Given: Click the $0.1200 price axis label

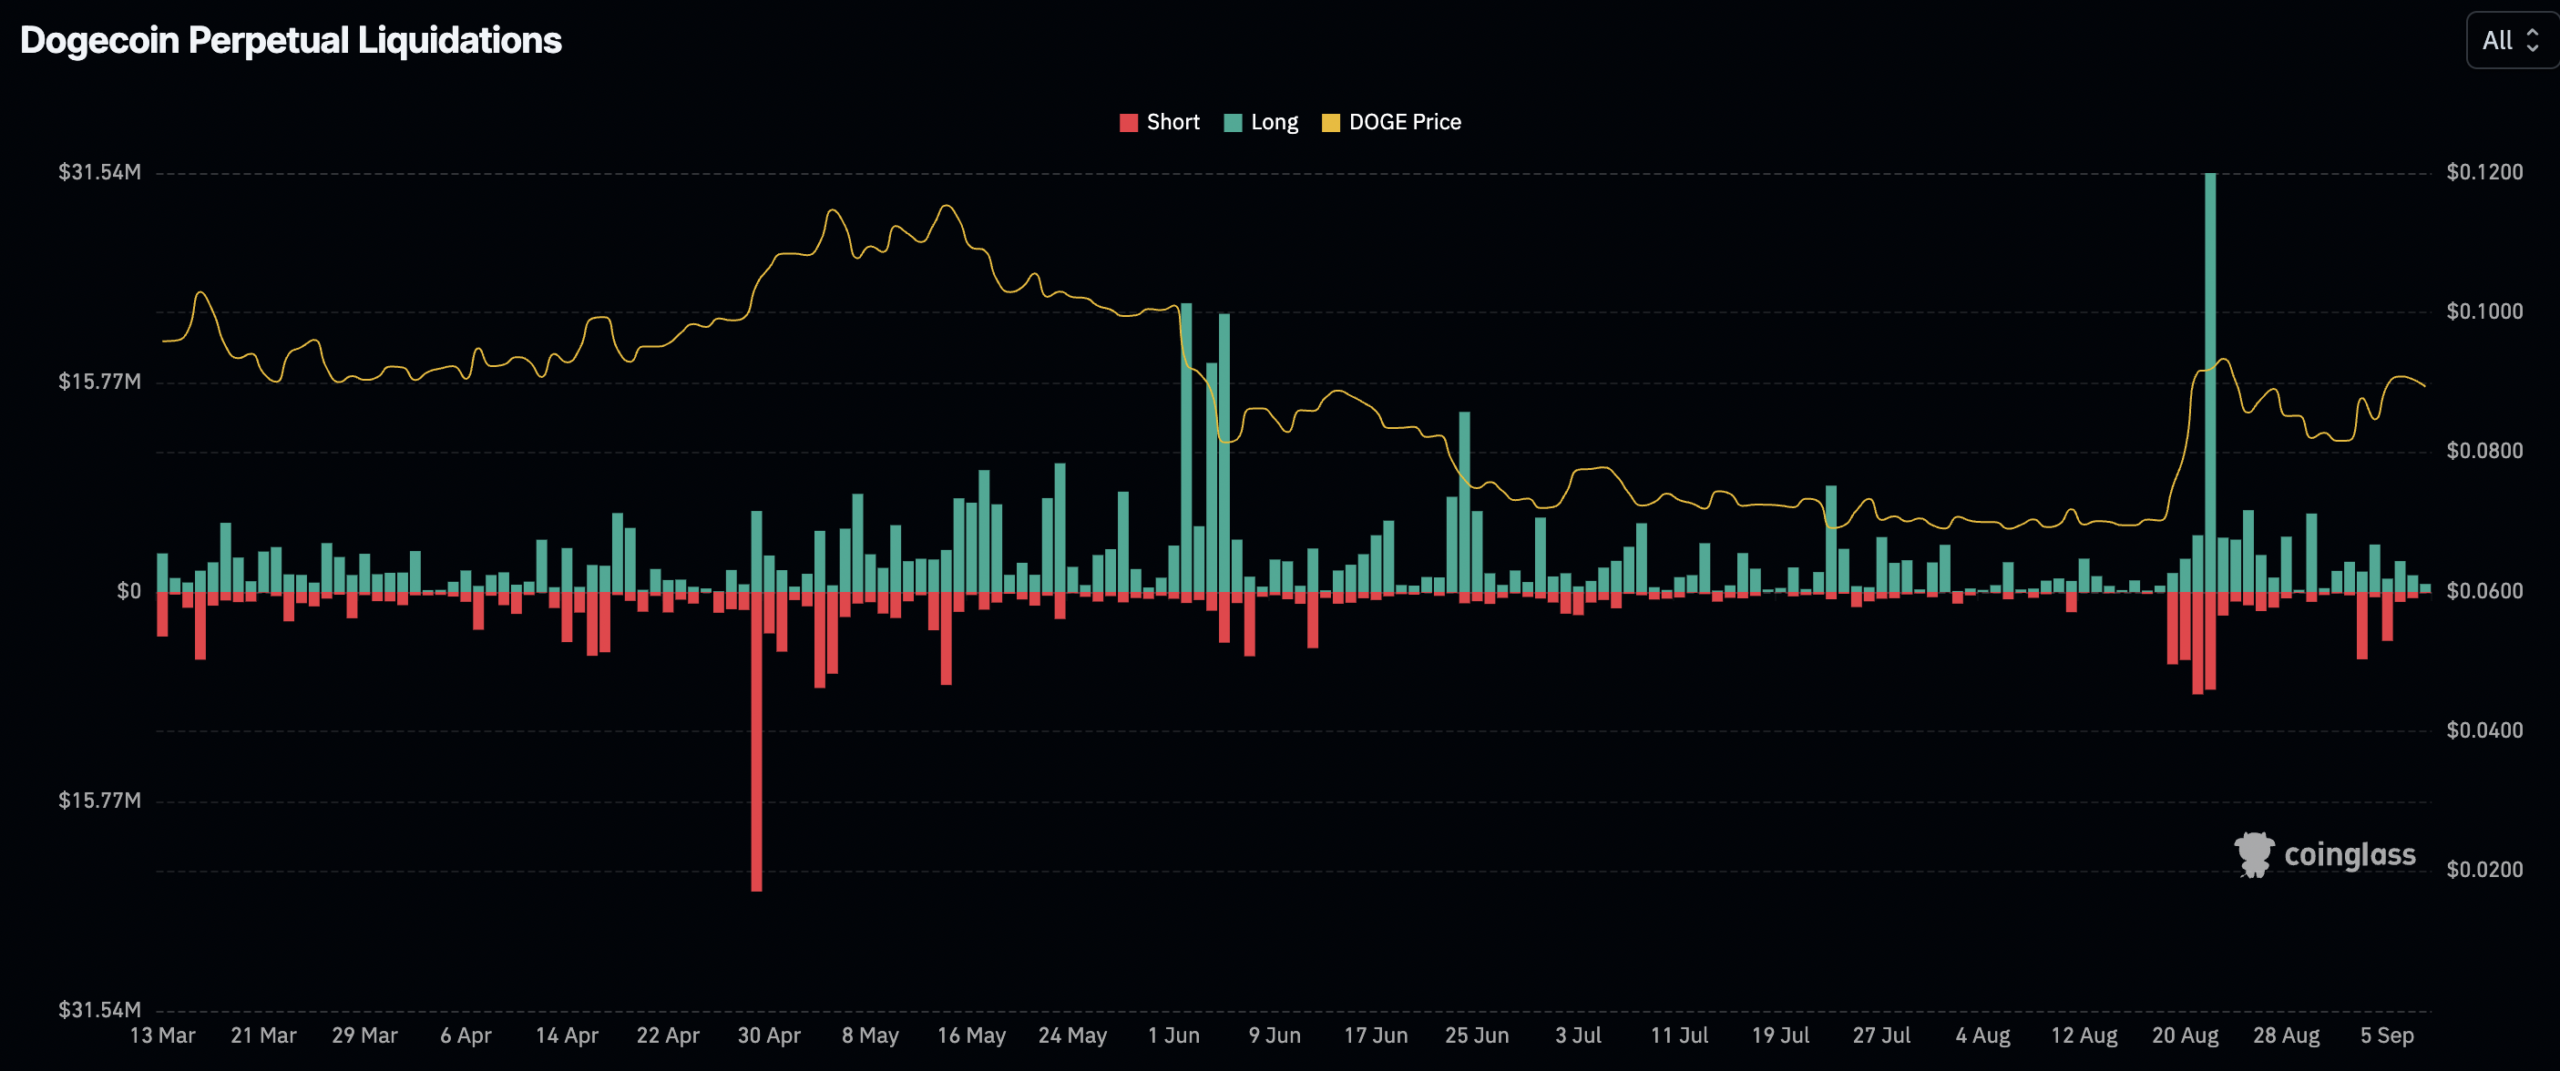Looking at the screenshot, I should tap(2484, 172).
